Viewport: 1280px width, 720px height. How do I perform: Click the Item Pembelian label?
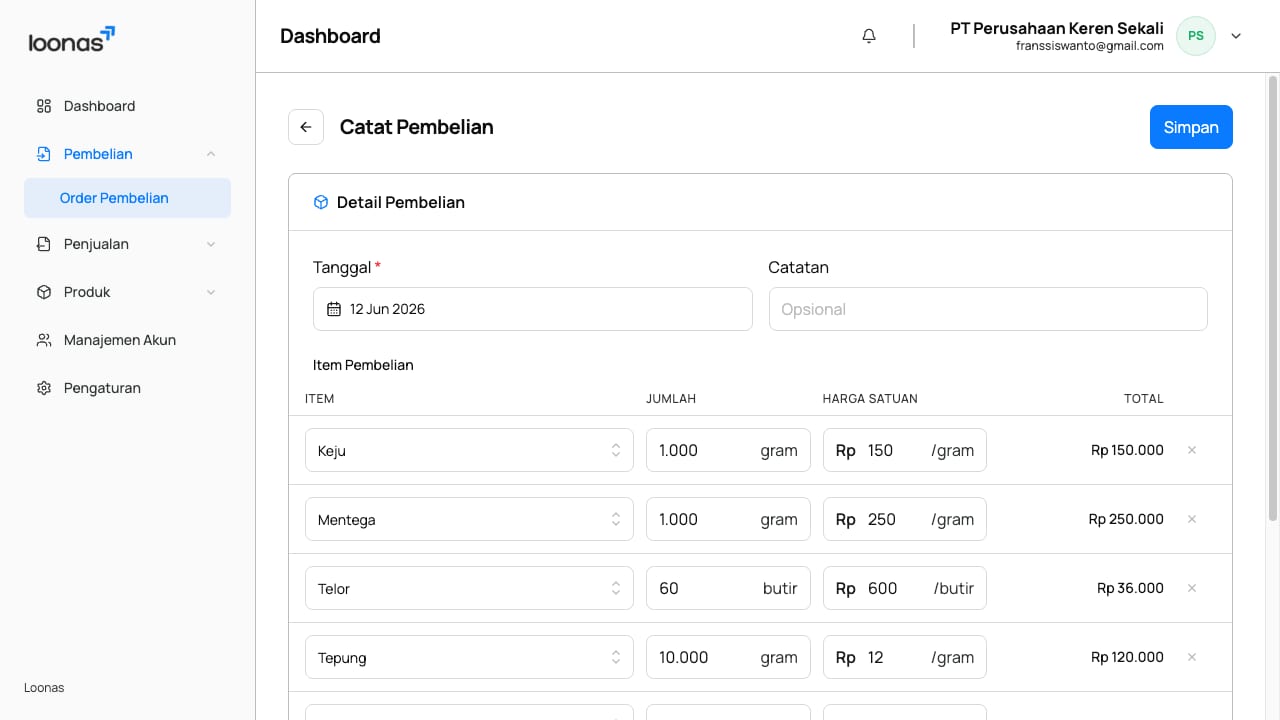point(363,365)
